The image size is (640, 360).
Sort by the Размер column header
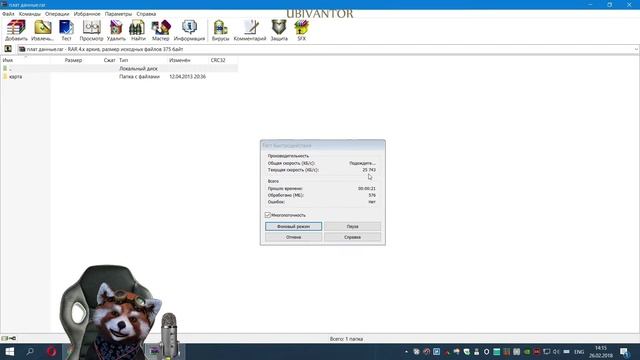click(73, 60)
